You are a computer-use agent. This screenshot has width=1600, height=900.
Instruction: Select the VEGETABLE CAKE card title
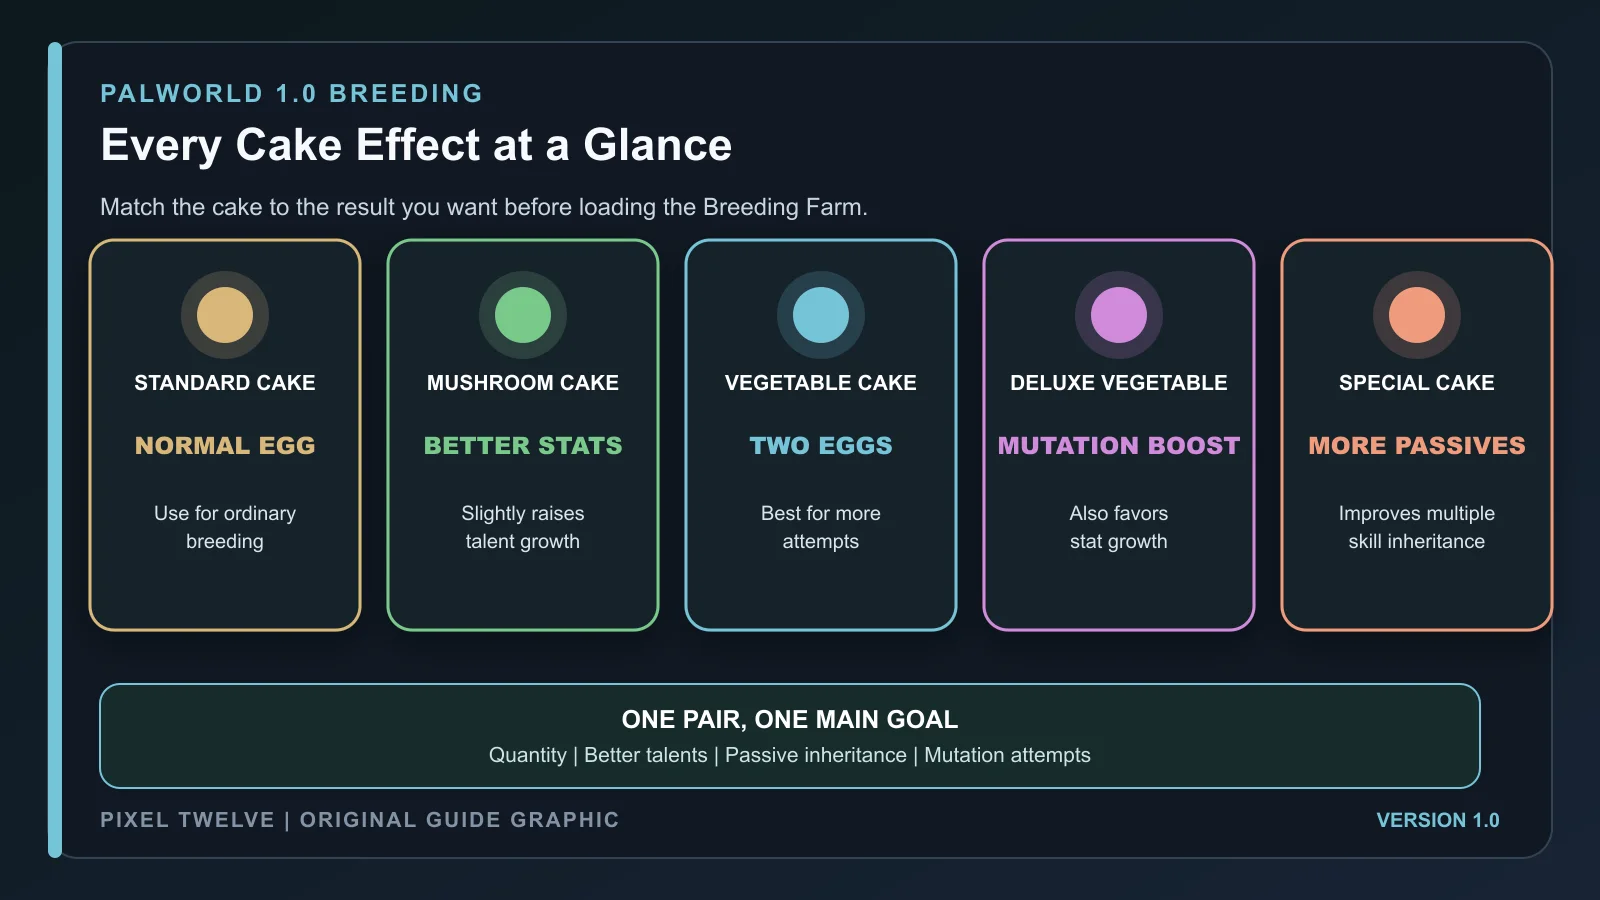pyautogui.click(x=821, y=383)
